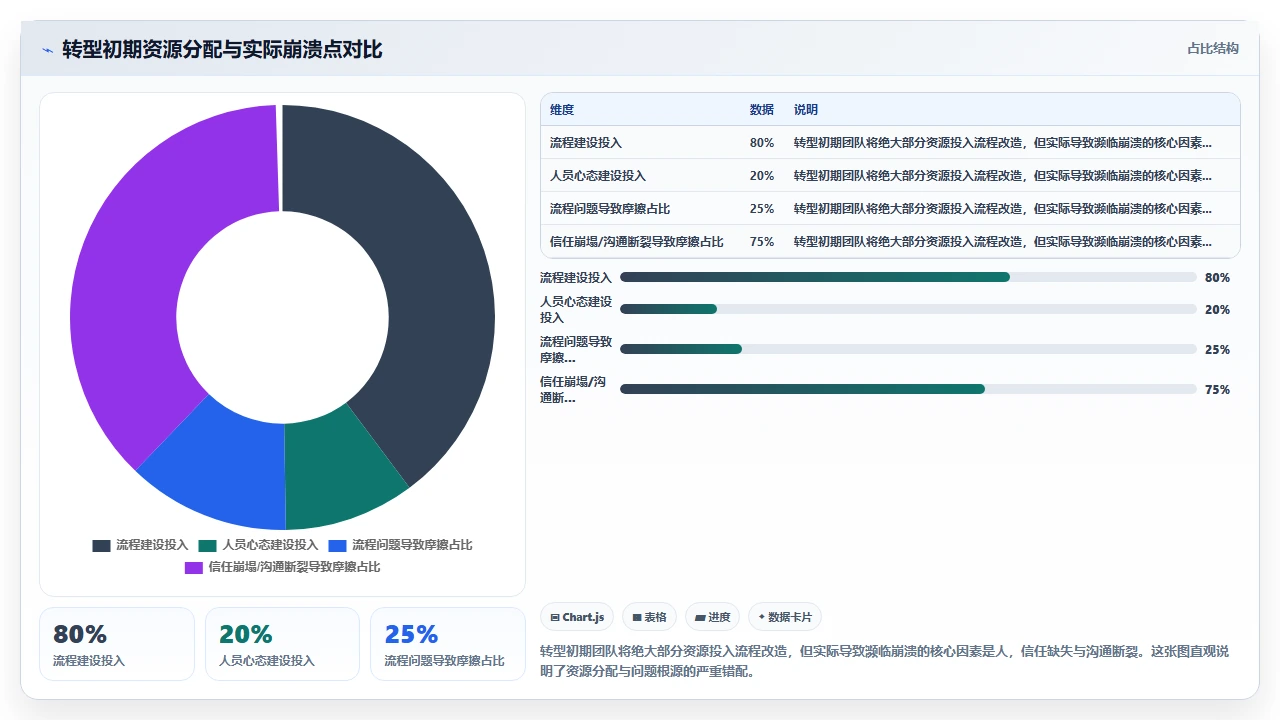
Task: Toggle legend label 流程建设投入
Action: coord(152,545)
